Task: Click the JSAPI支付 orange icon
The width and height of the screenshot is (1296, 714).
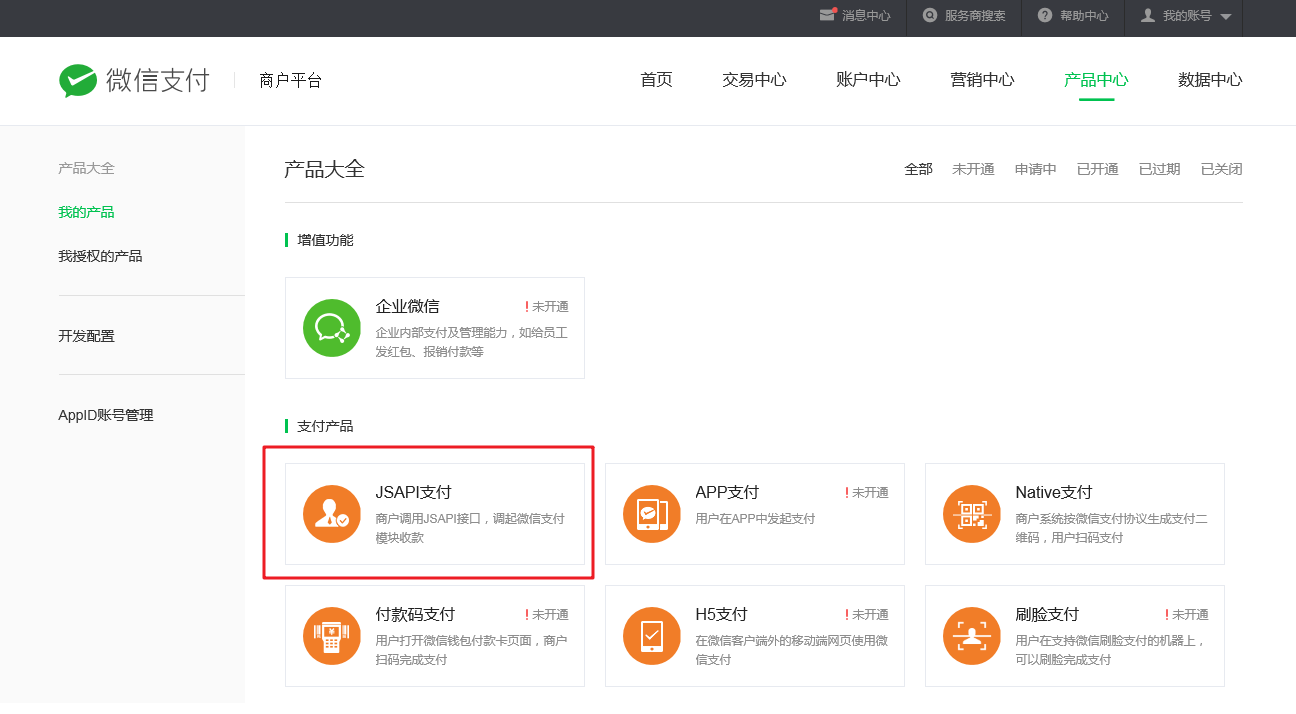Action: tap(331, 514)
